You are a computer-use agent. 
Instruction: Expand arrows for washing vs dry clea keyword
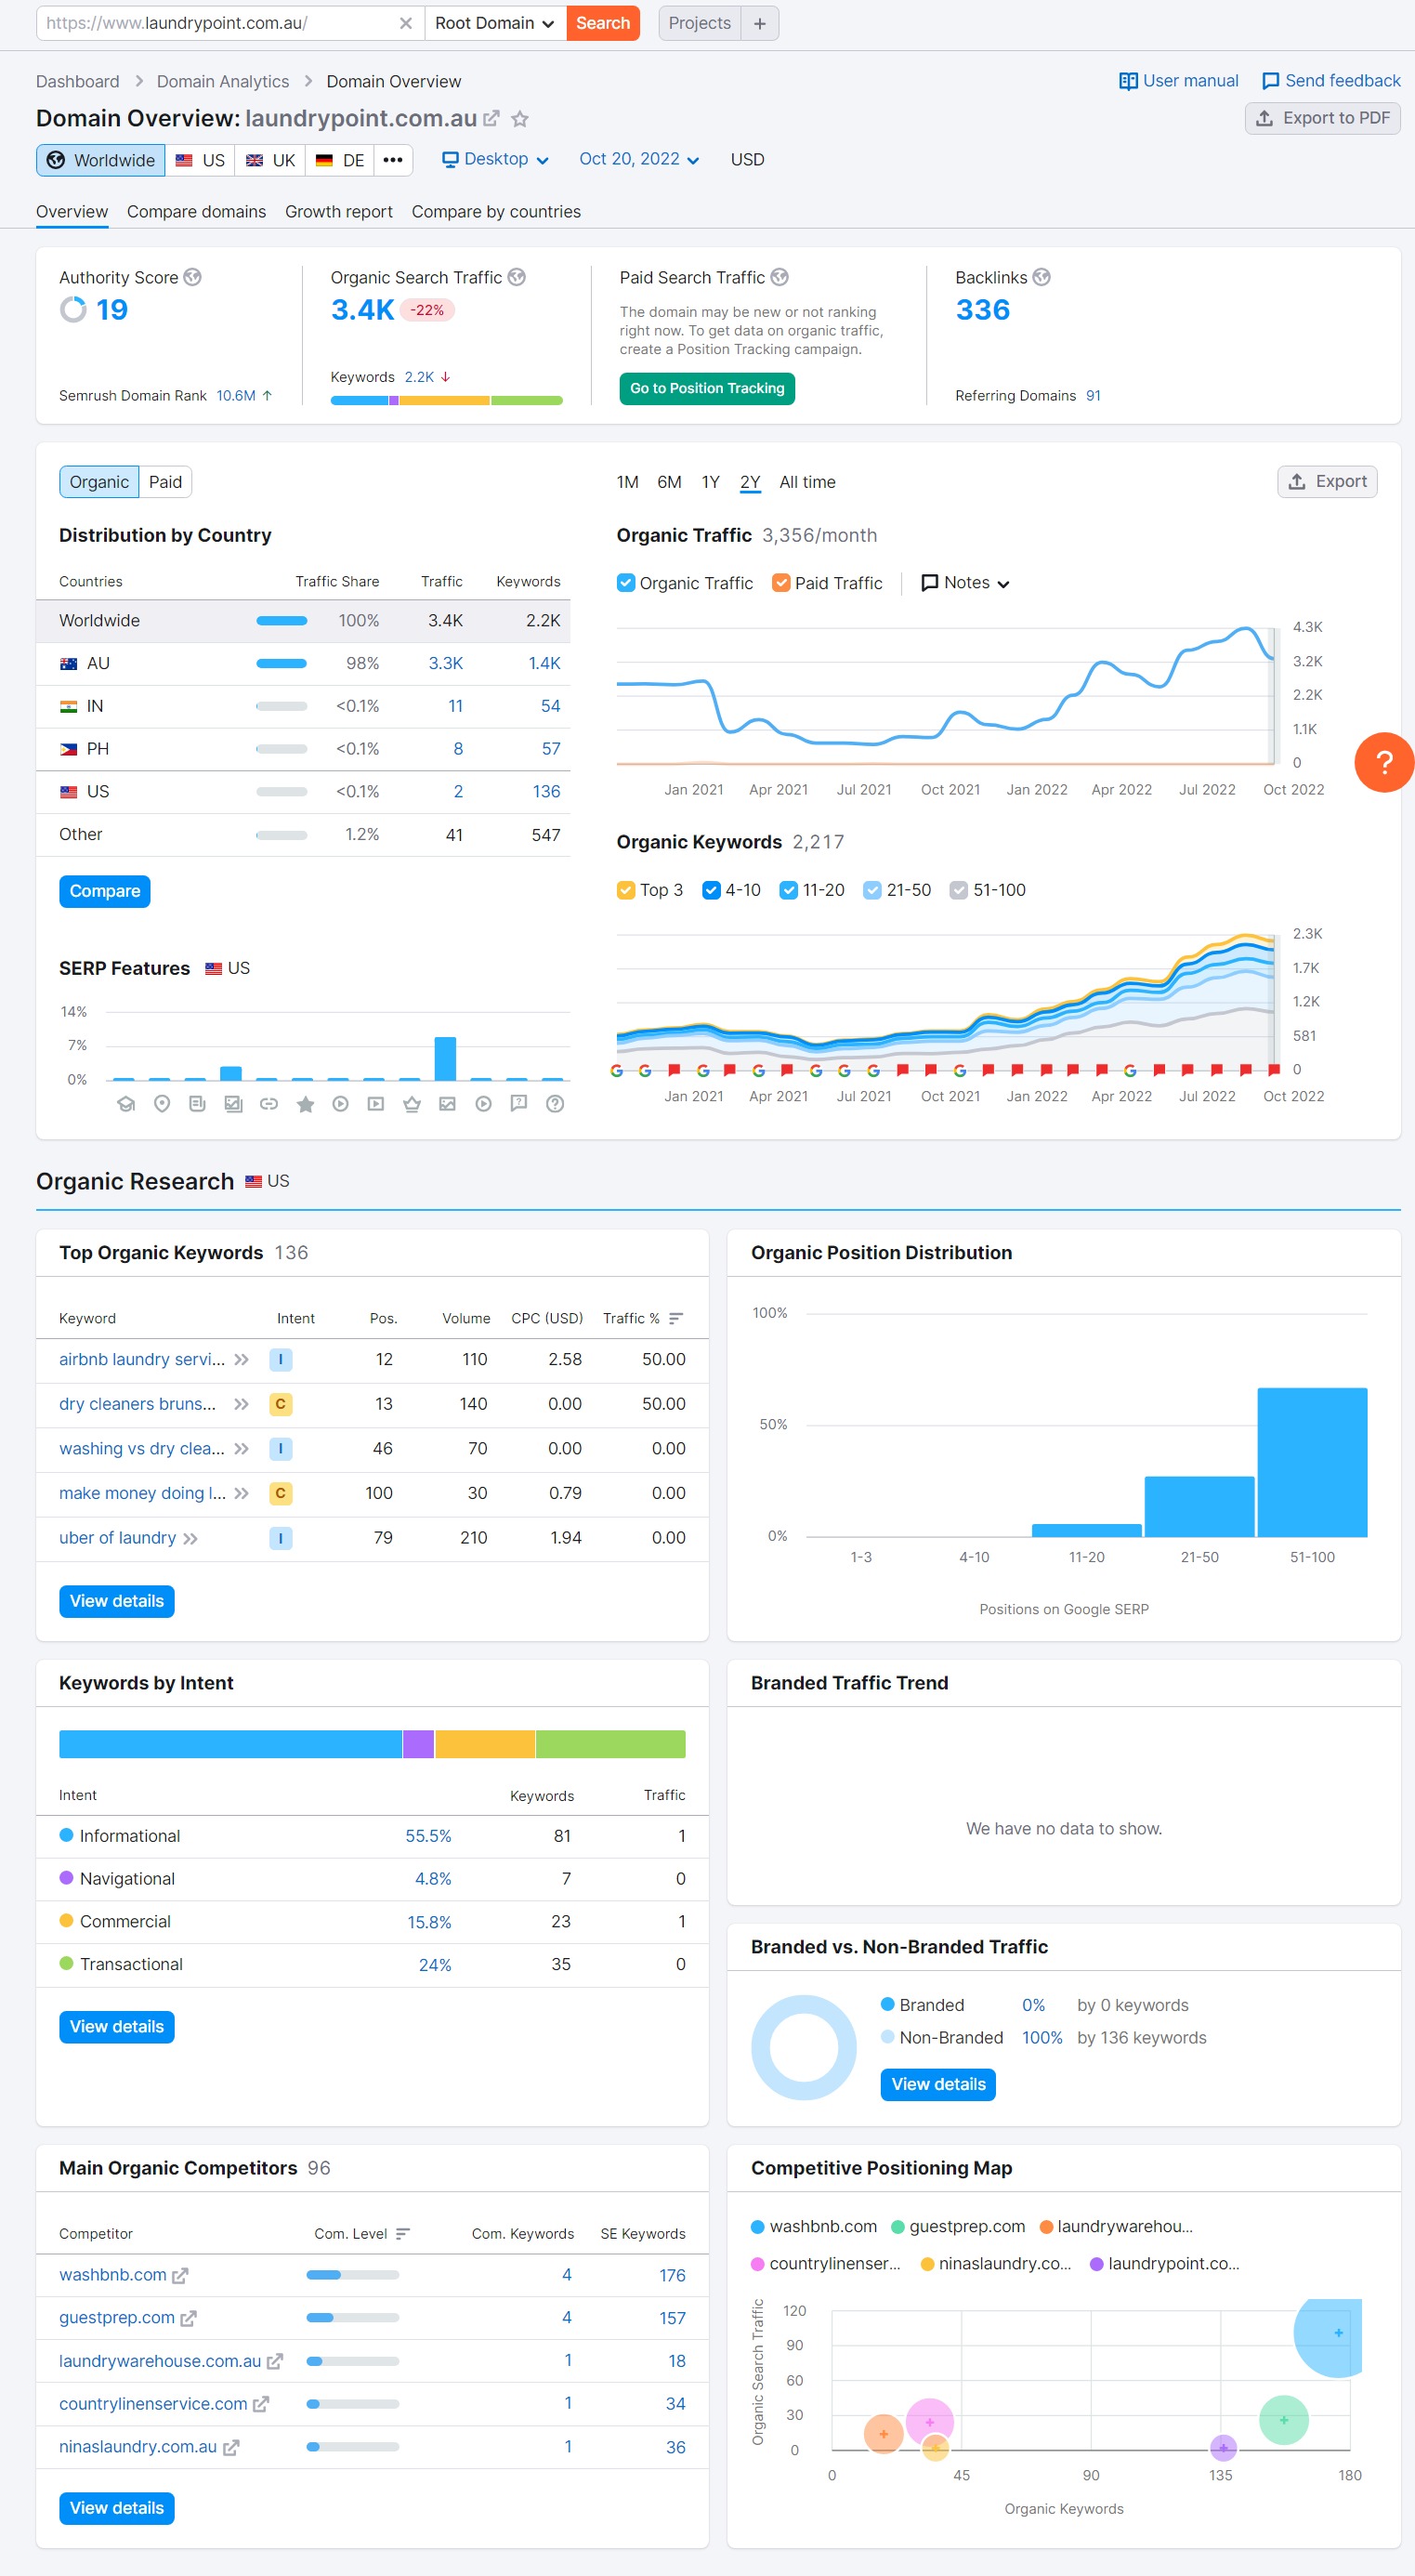coord(241,1449)
